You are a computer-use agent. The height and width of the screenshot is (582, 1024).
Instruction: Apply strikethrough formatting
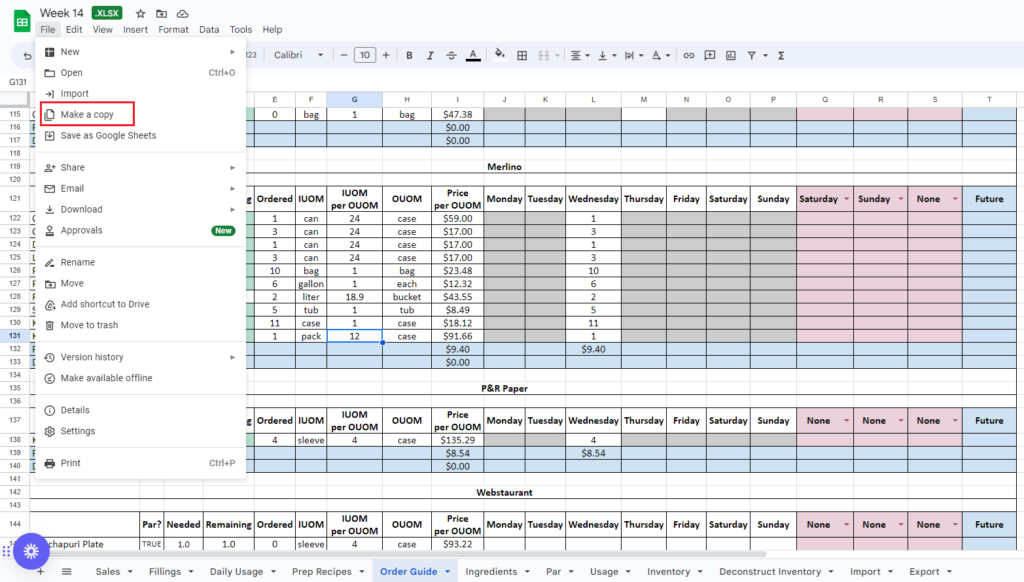(x=451, y=55)
